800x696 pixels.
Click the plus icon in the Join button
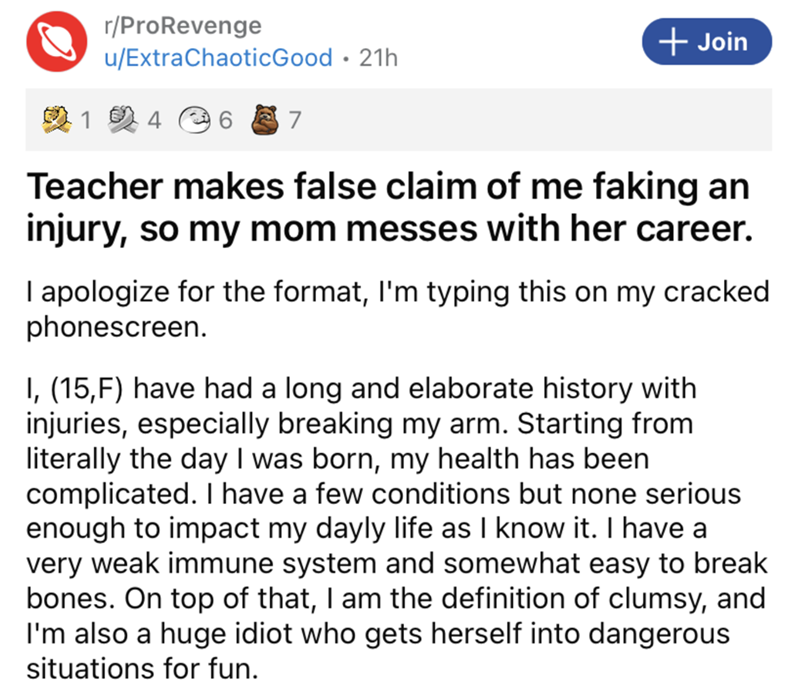(x=676, y=41)
